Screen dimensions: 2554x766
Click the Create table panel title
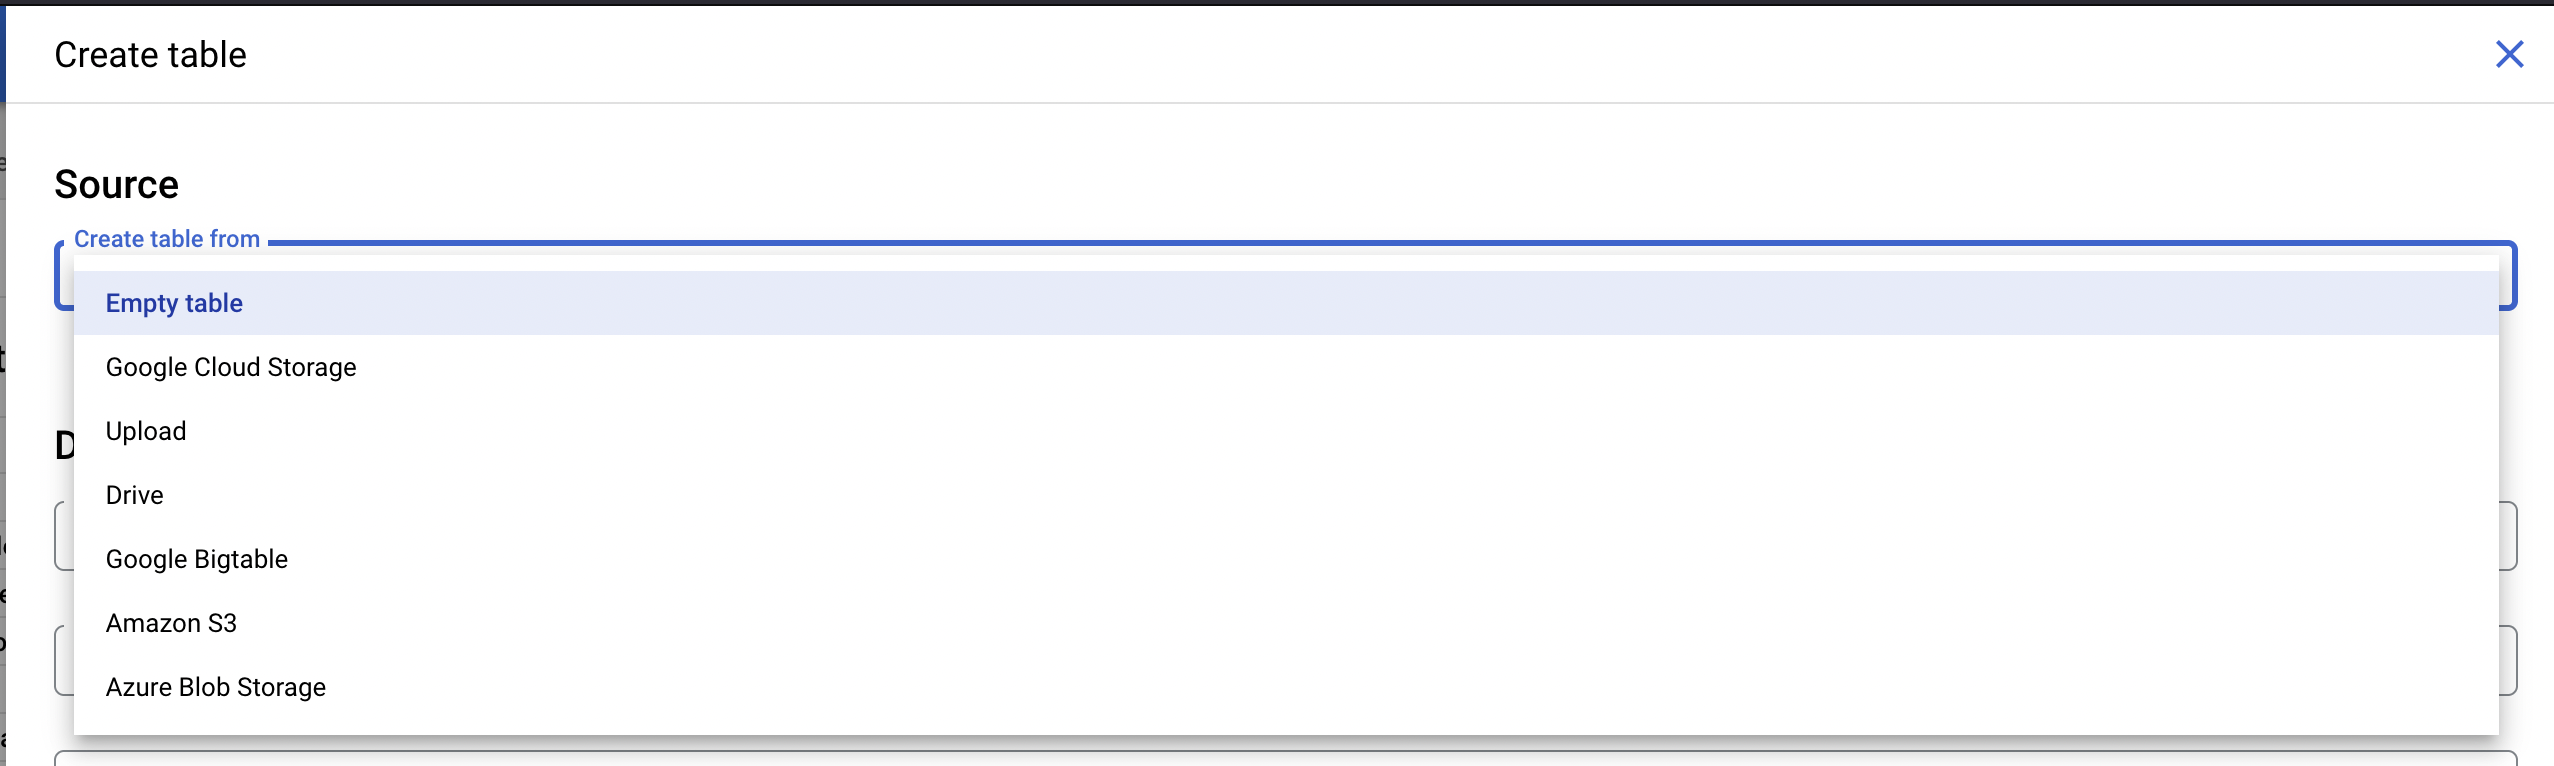(150, 55)
